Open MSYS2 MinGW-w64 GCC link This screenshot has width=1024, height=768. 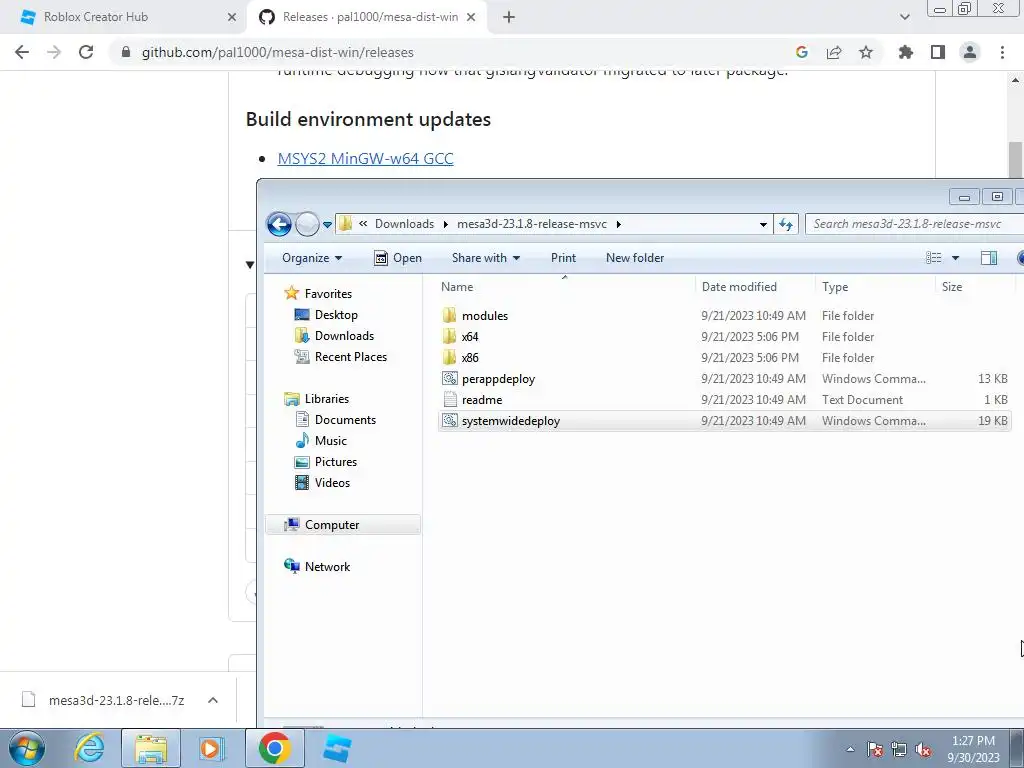[x=365, y=159]
